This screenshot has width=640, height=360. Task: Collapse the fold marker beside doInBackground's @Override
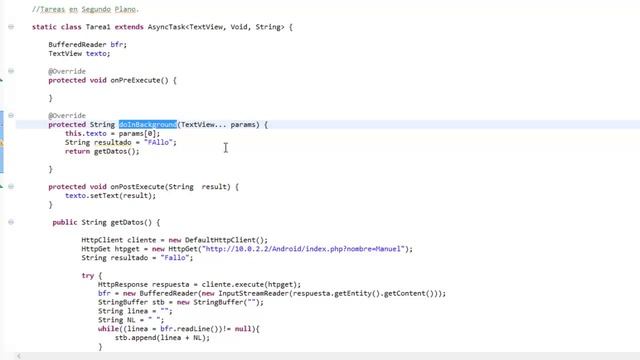(11, 116)
